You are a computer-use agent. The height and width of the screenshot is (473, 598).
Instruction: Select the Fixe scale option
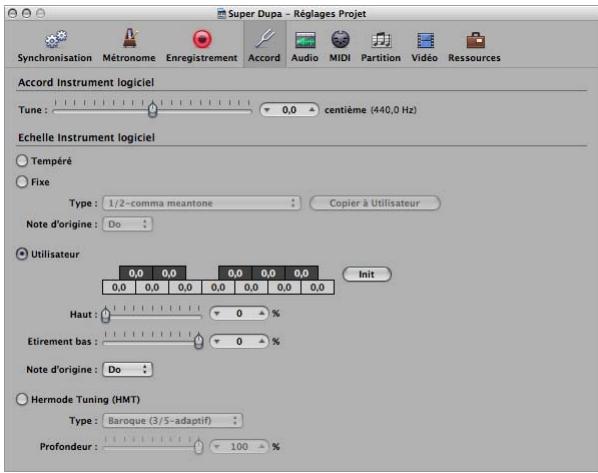pos(22,182)
